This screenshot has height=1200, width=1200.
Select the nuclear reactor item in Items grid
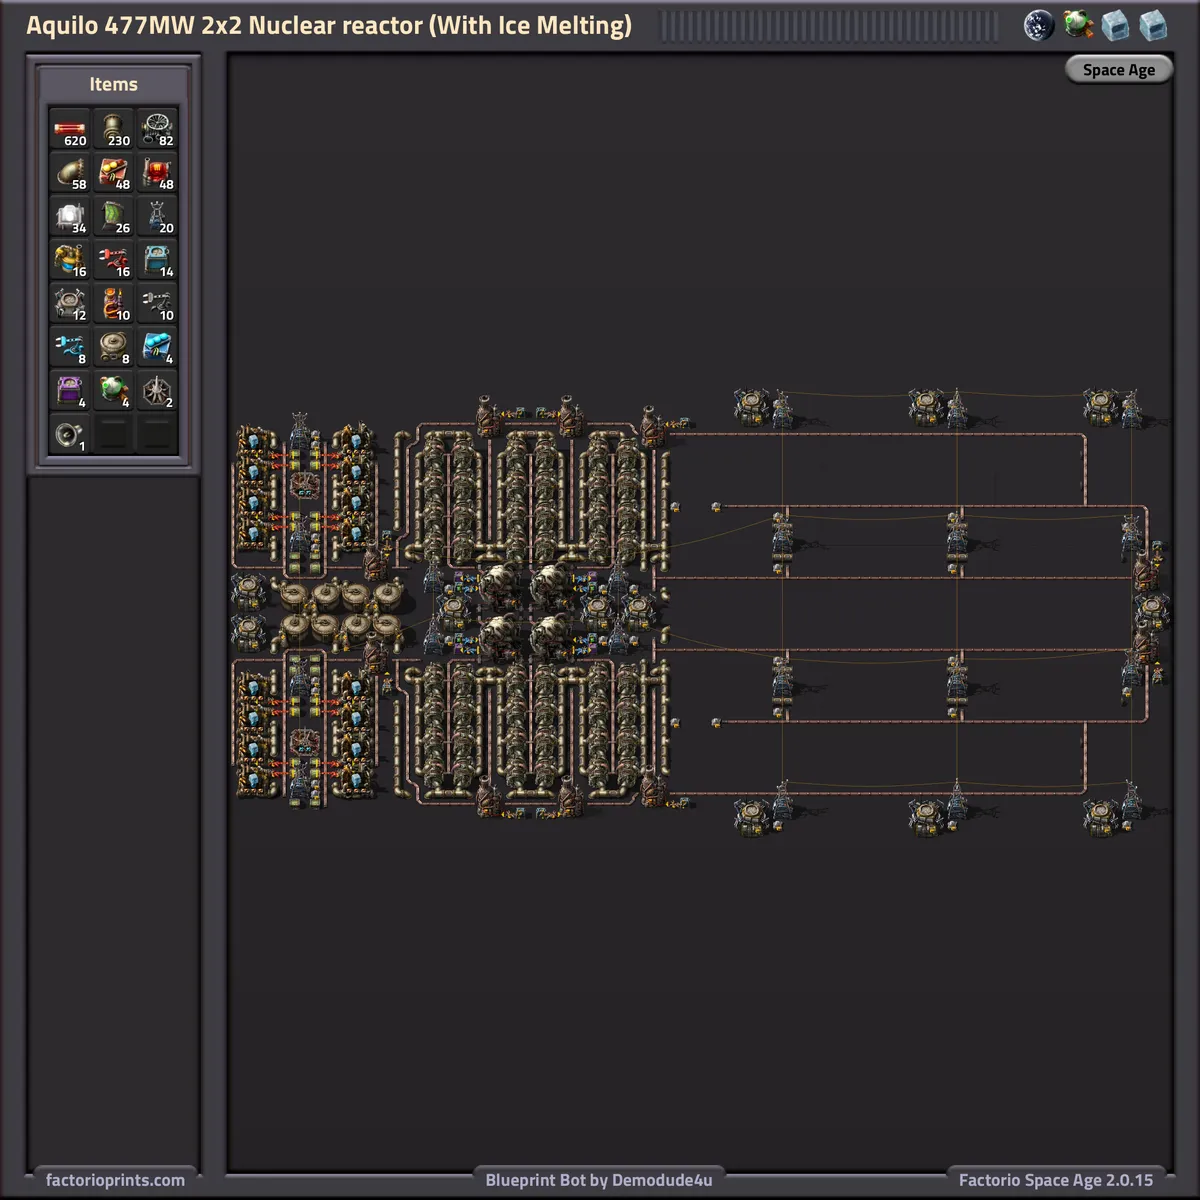click(x=114, y=391)
